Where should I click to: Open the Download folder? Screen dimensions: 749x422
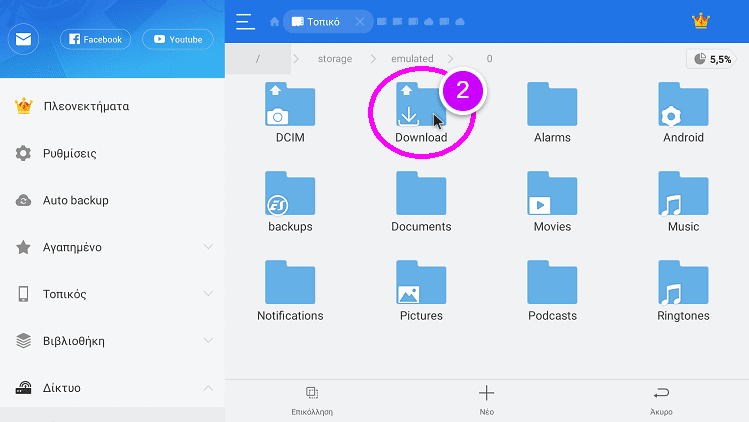(421, 112)
